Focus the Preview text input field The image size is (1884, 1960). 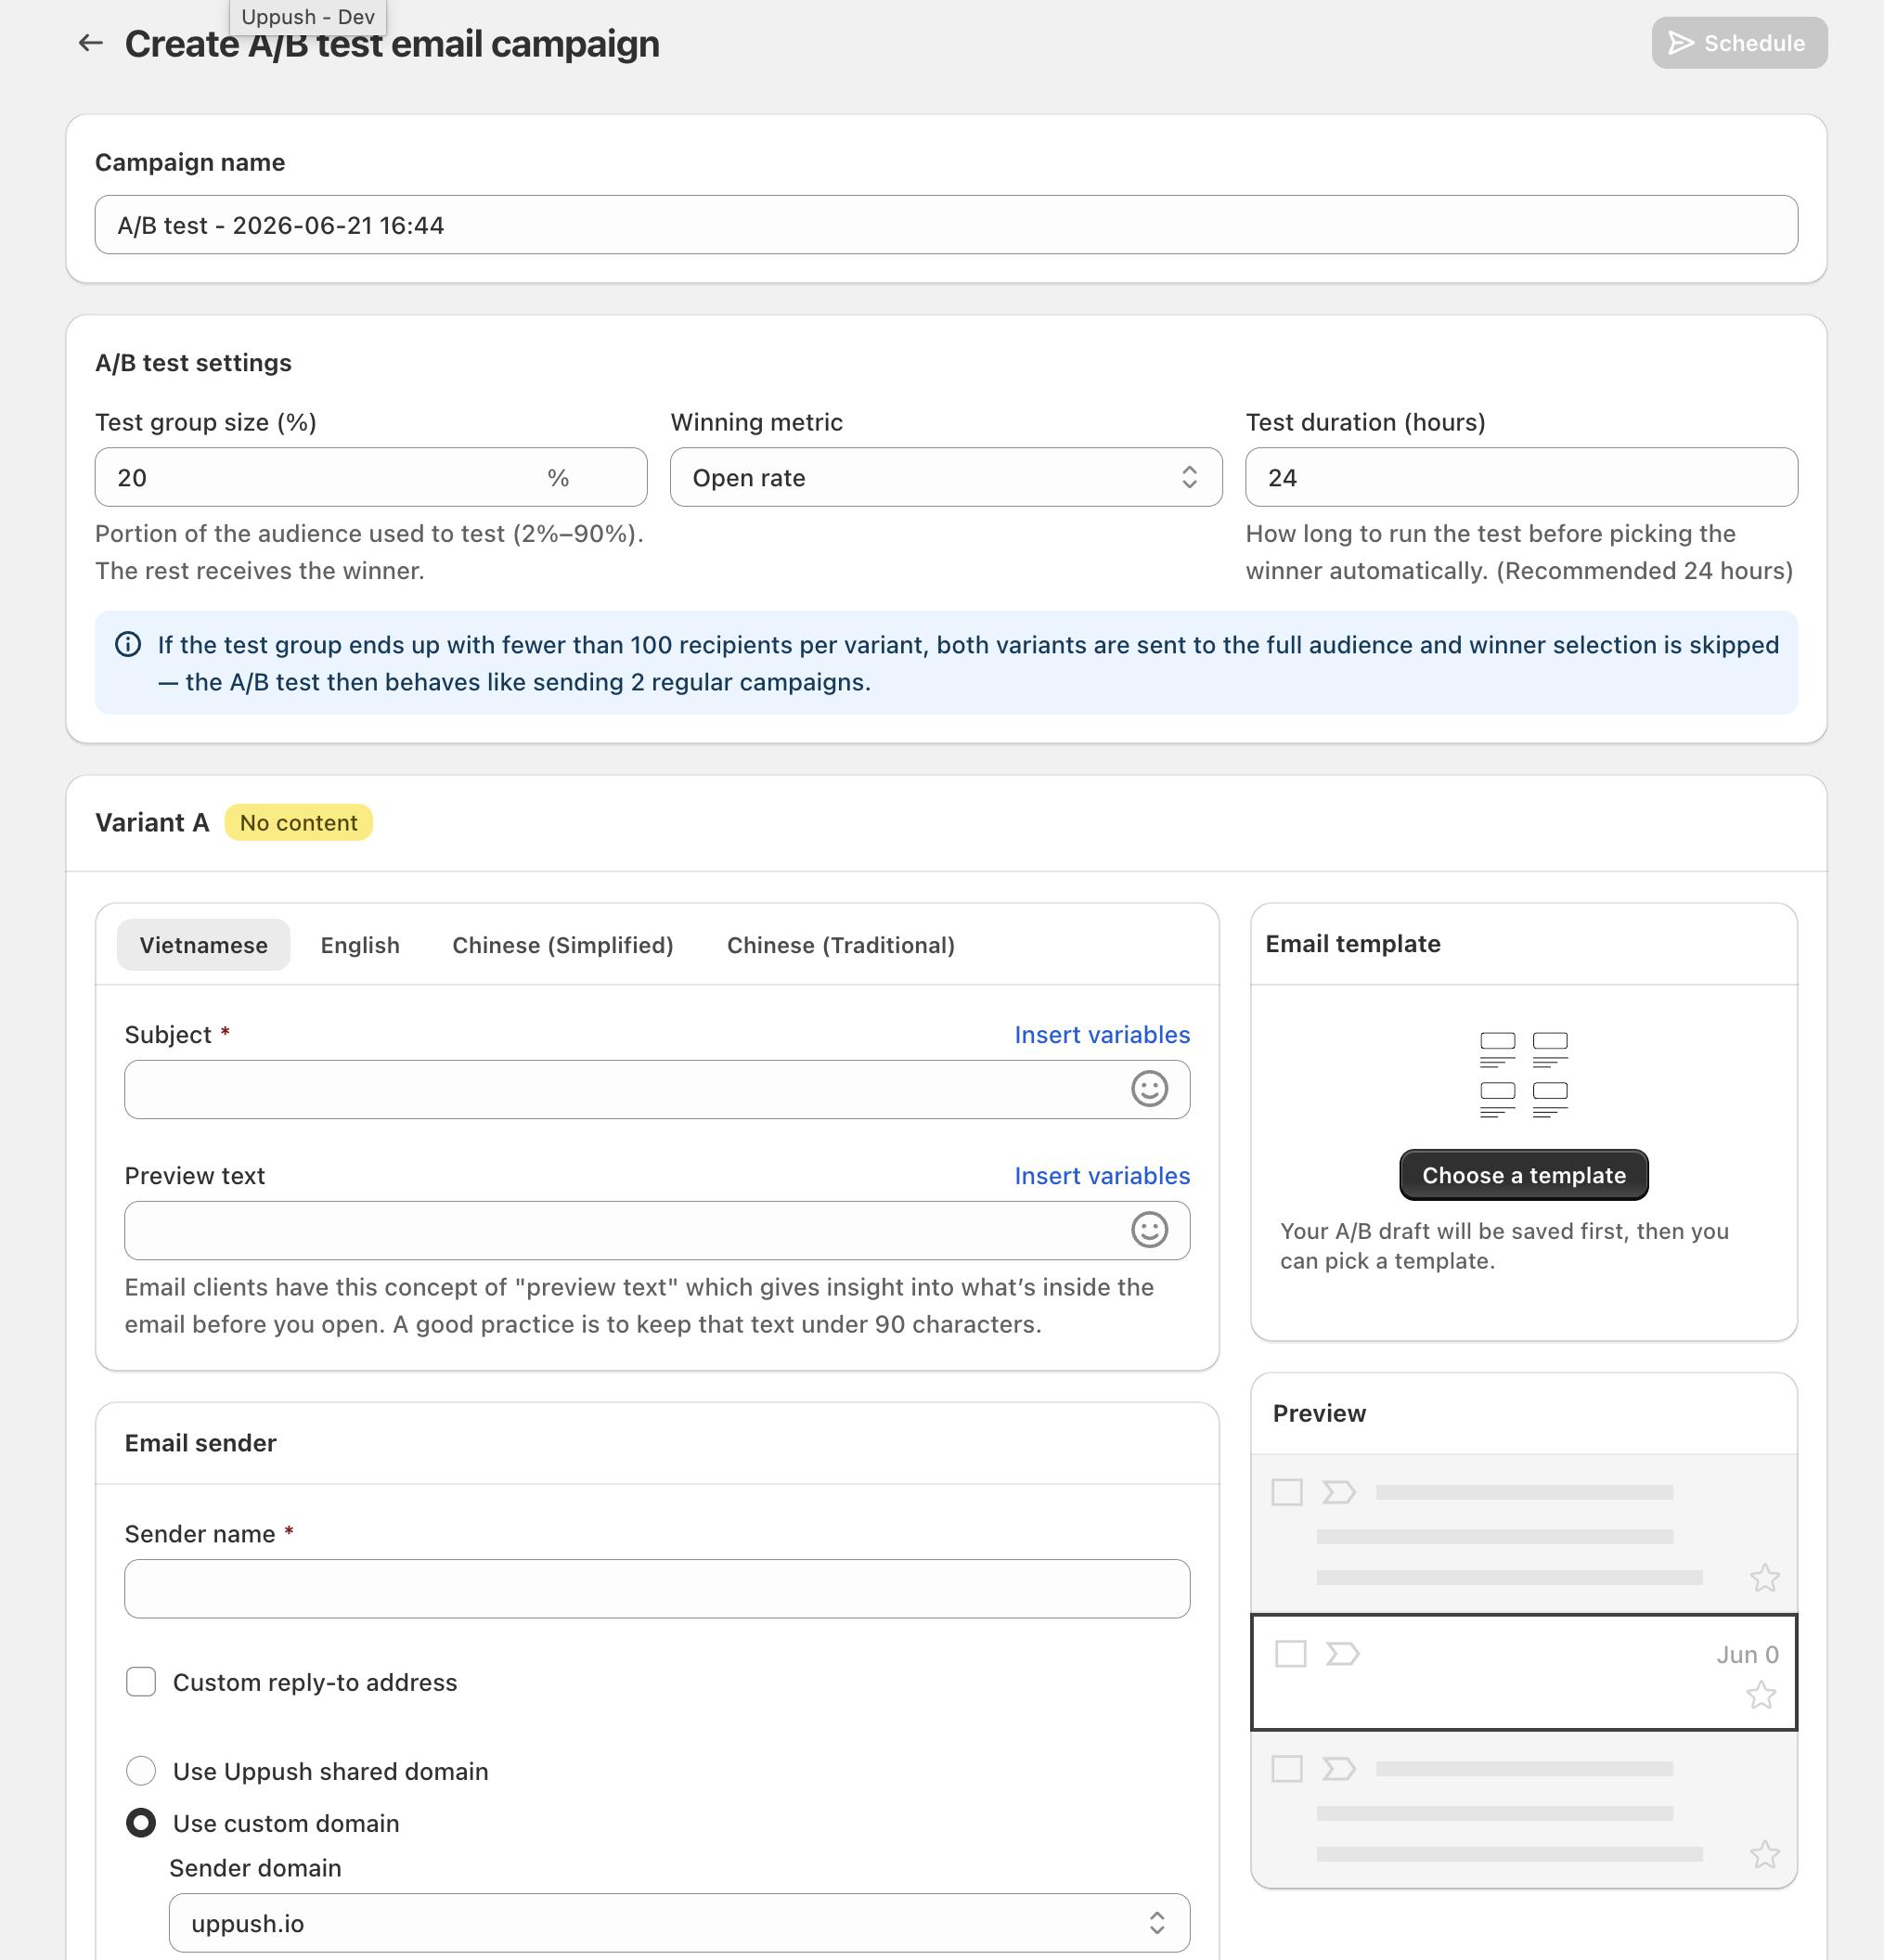(657, 1231)
